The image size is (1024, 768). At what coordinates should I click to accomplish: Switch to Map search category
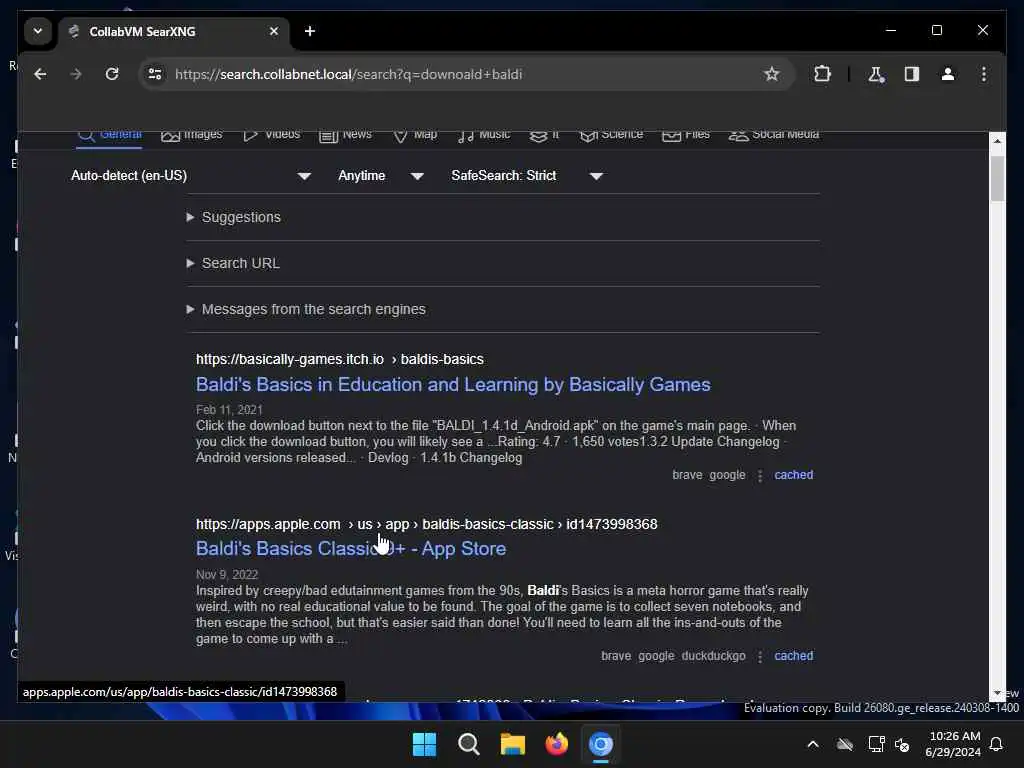pos(415,135)
